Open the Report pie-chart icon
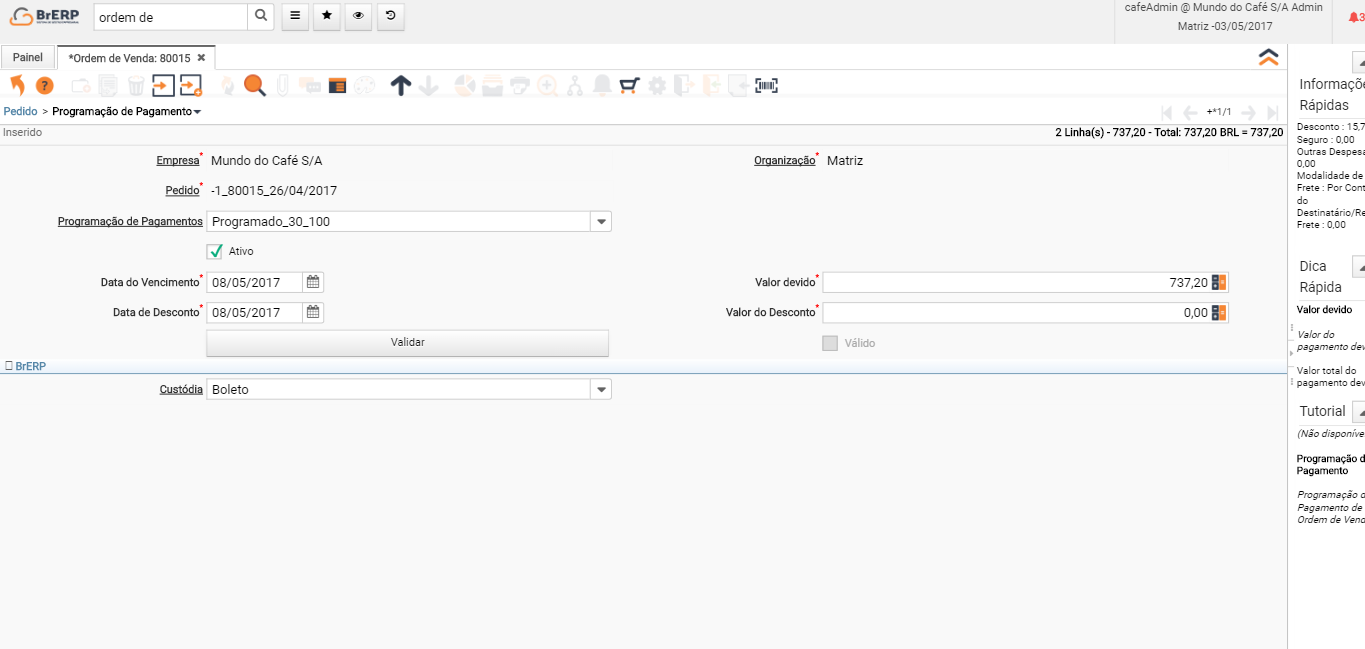This screenshot has width=1365, height=649. 465,86
